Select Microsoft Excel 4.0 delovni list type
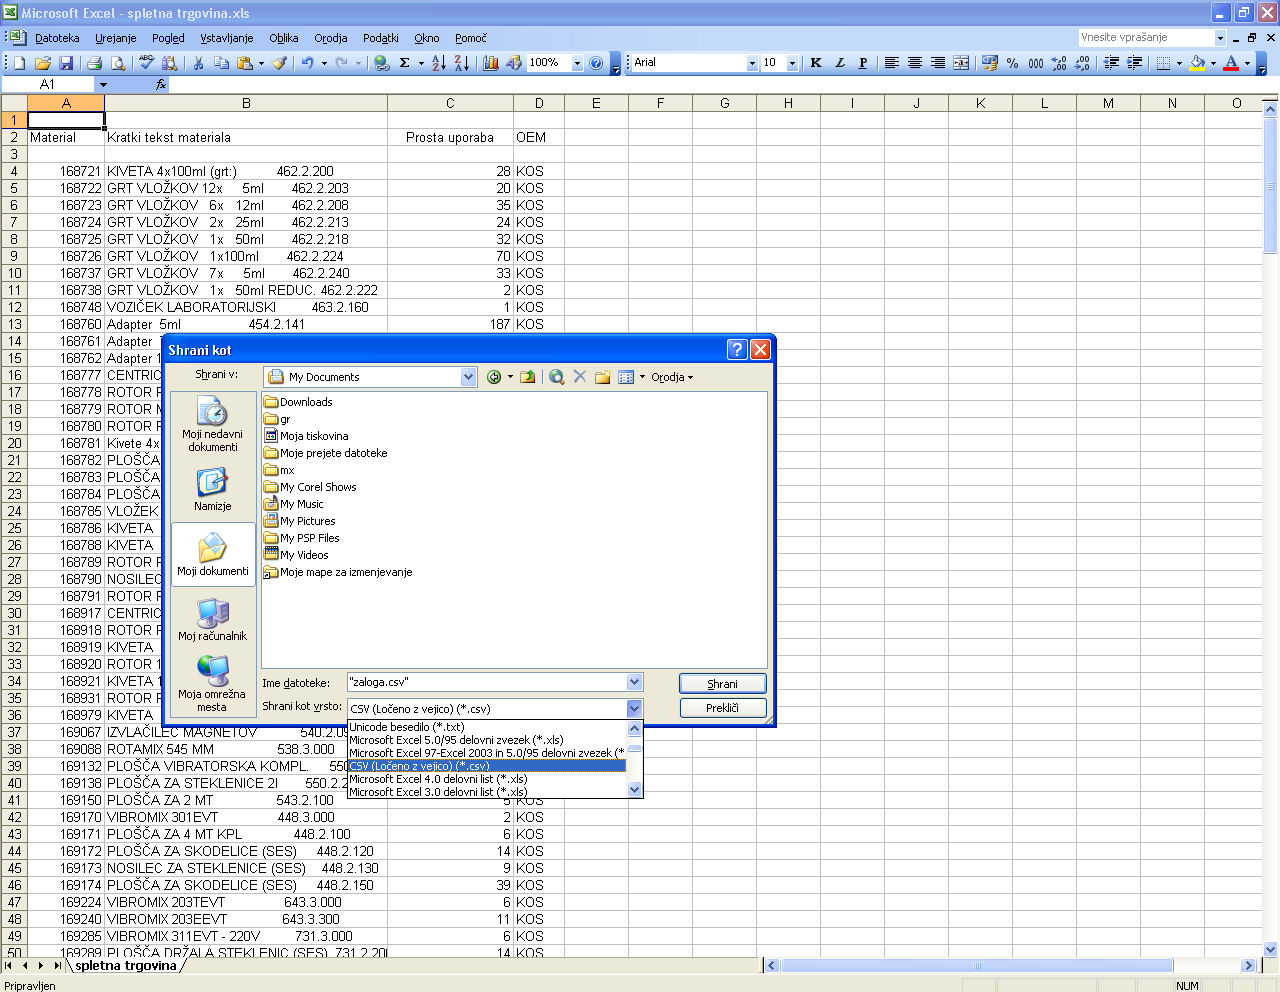 tap(486, 779)
